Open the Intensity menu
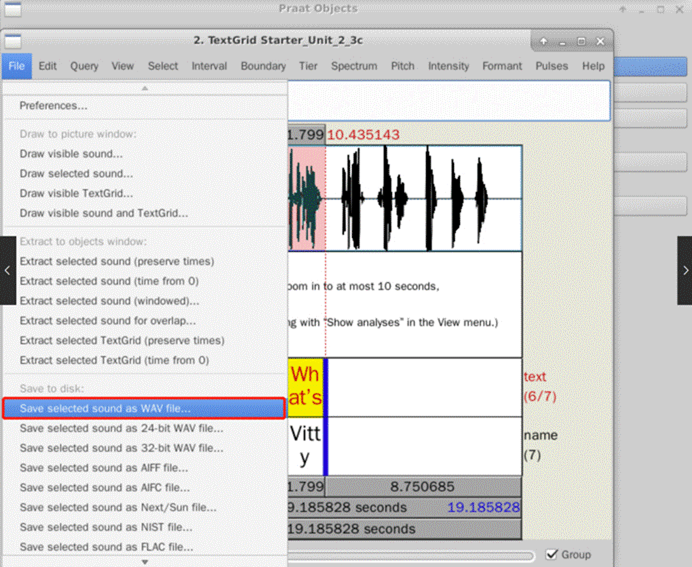Viewport: 692px width, 567px height. (x=448, y=66)
